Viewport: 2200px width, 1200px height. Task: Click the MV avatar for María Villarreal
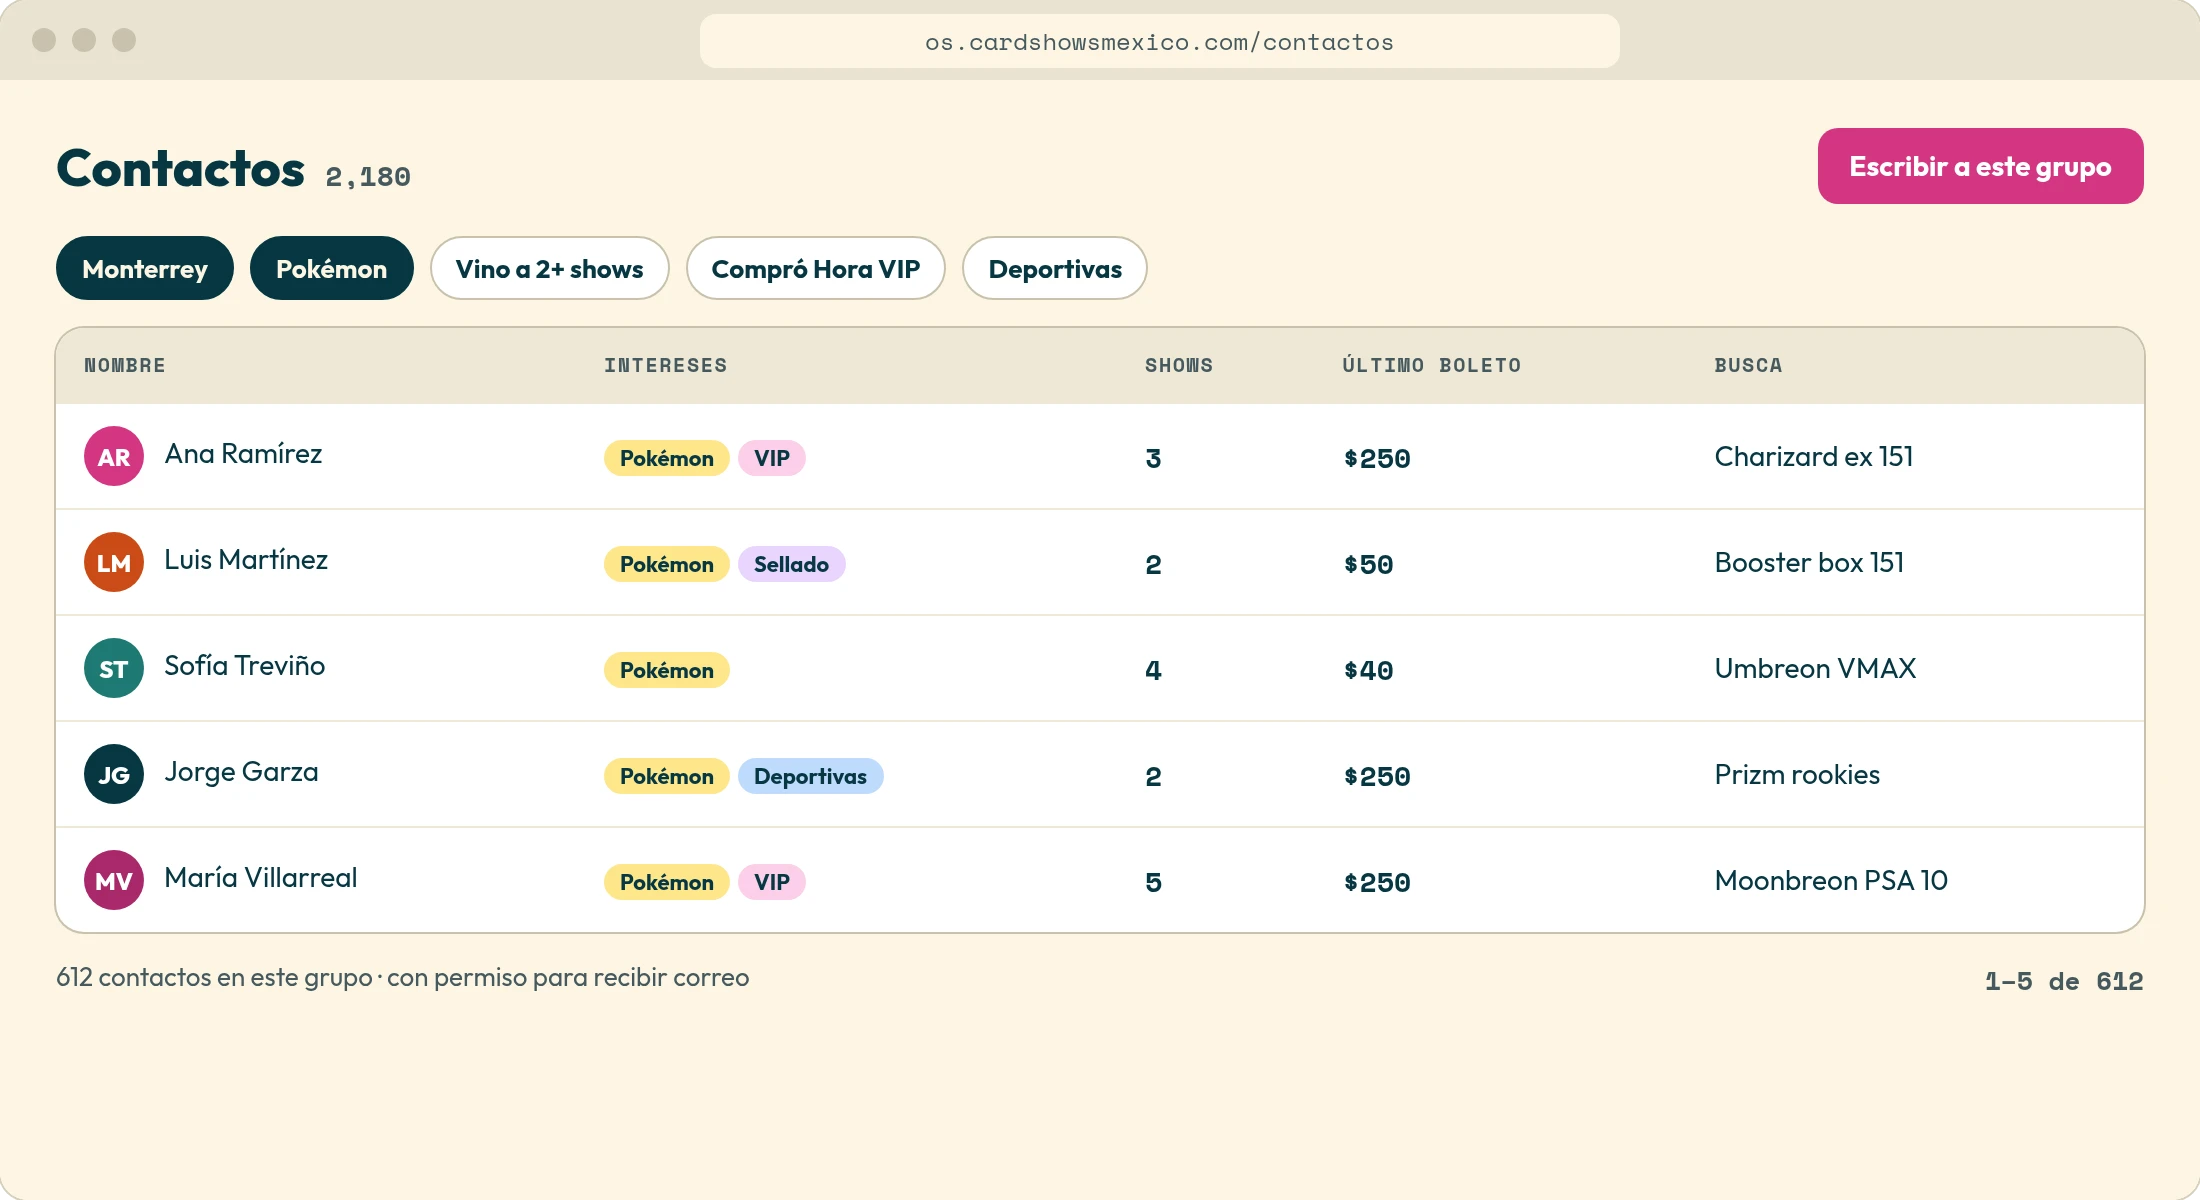coord(114,880)
